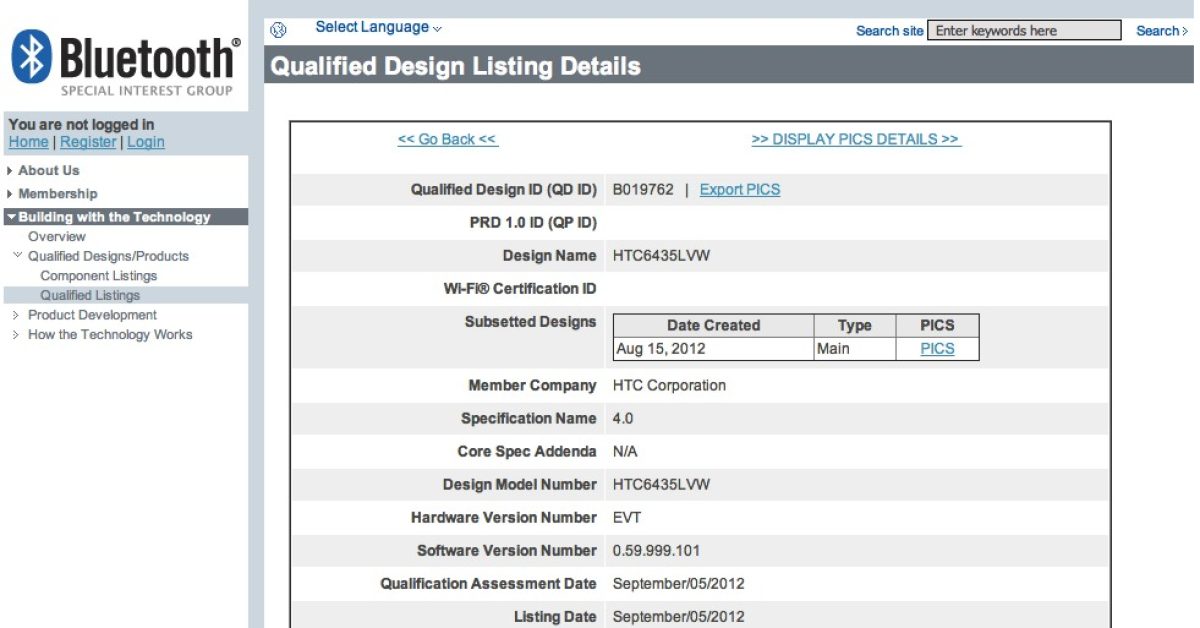1200x628 pixels.
Task: Collapse Qualified Designs/Products tree item
Action: tap(107, 256)
